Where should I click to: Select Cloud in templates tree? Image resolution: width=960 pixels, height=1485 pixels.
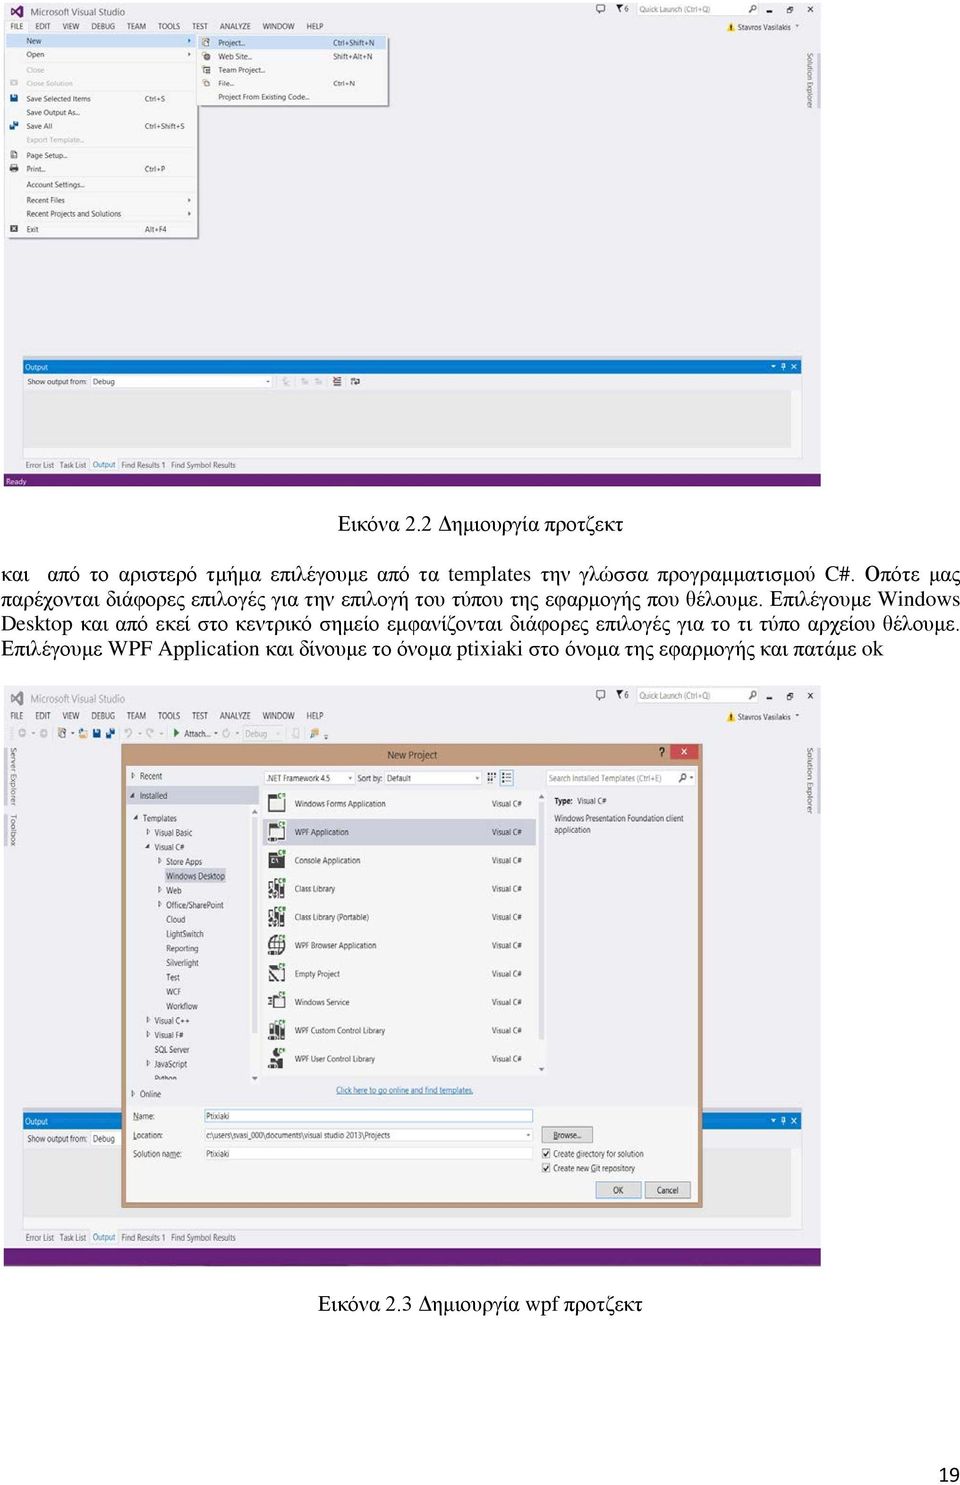[175, 919]
